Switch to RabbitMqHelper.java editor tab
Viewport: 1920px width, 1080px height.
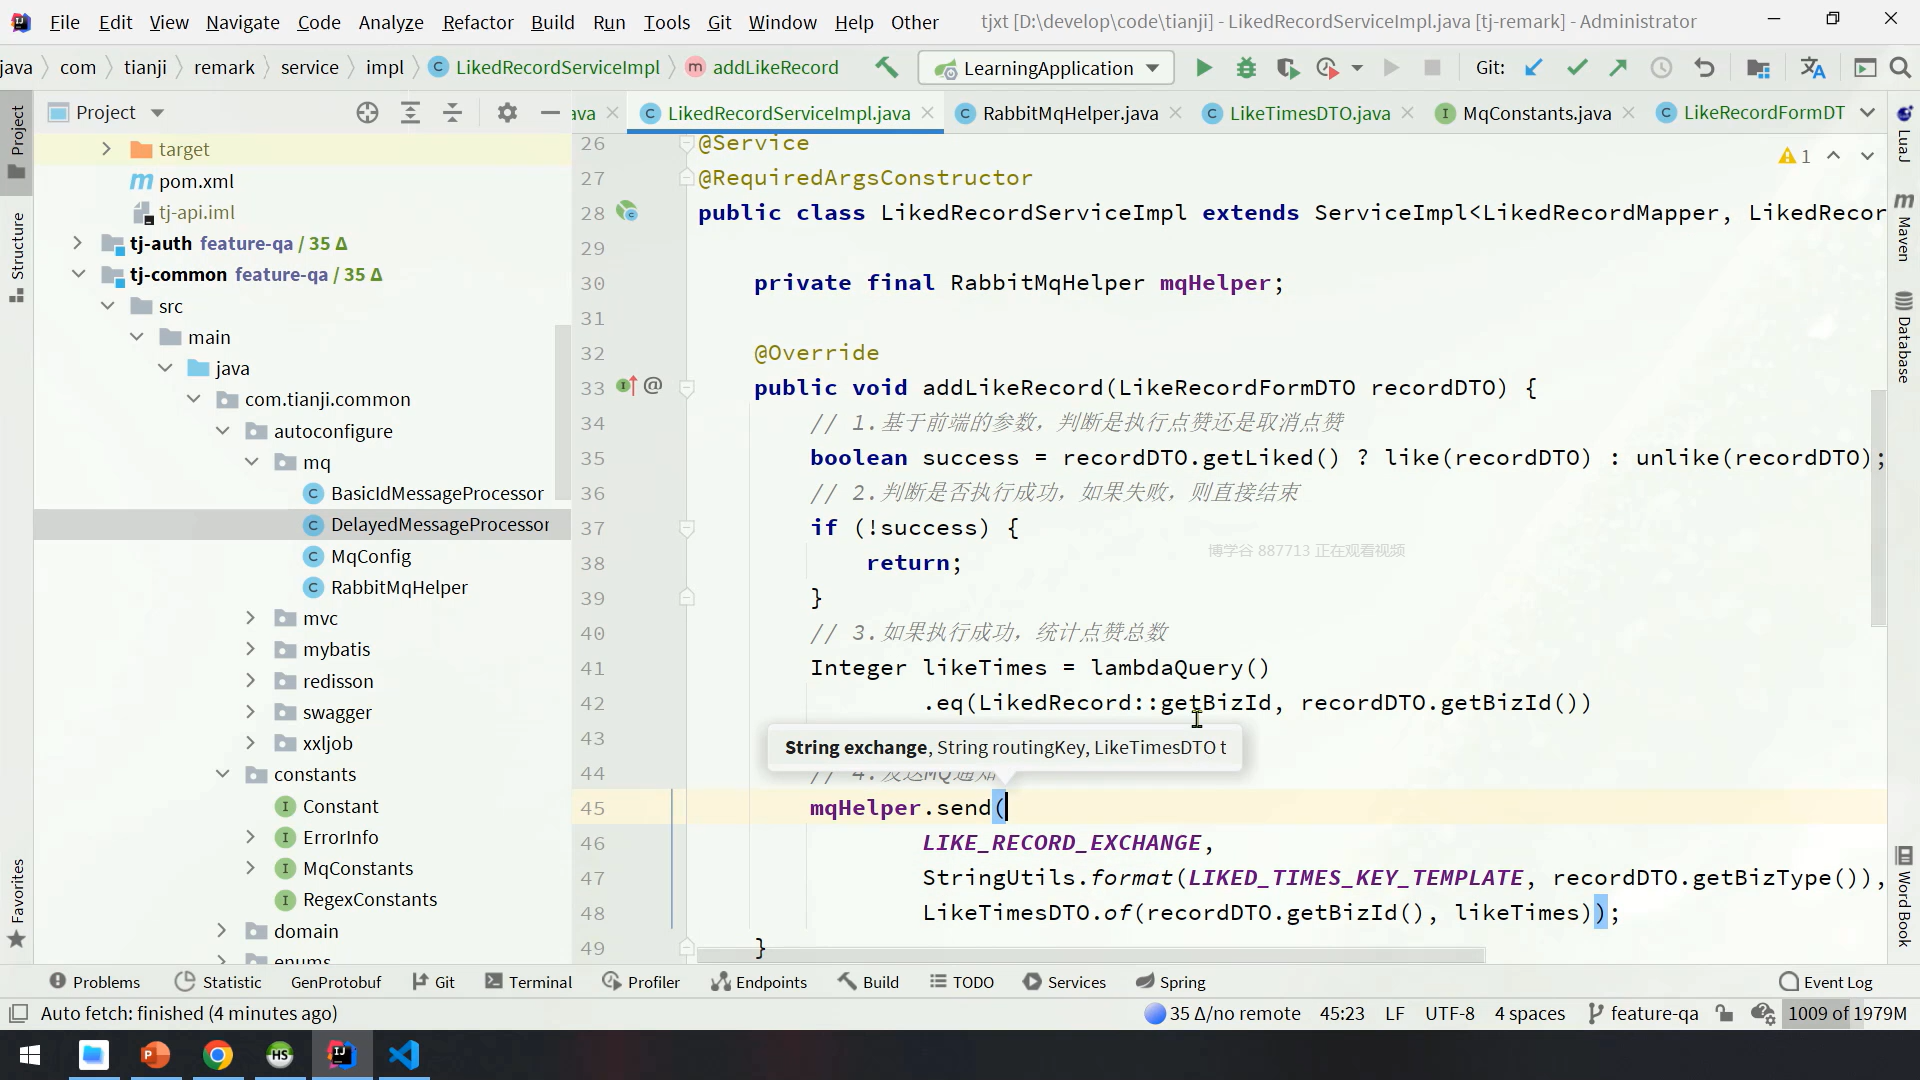(1069, 113)
